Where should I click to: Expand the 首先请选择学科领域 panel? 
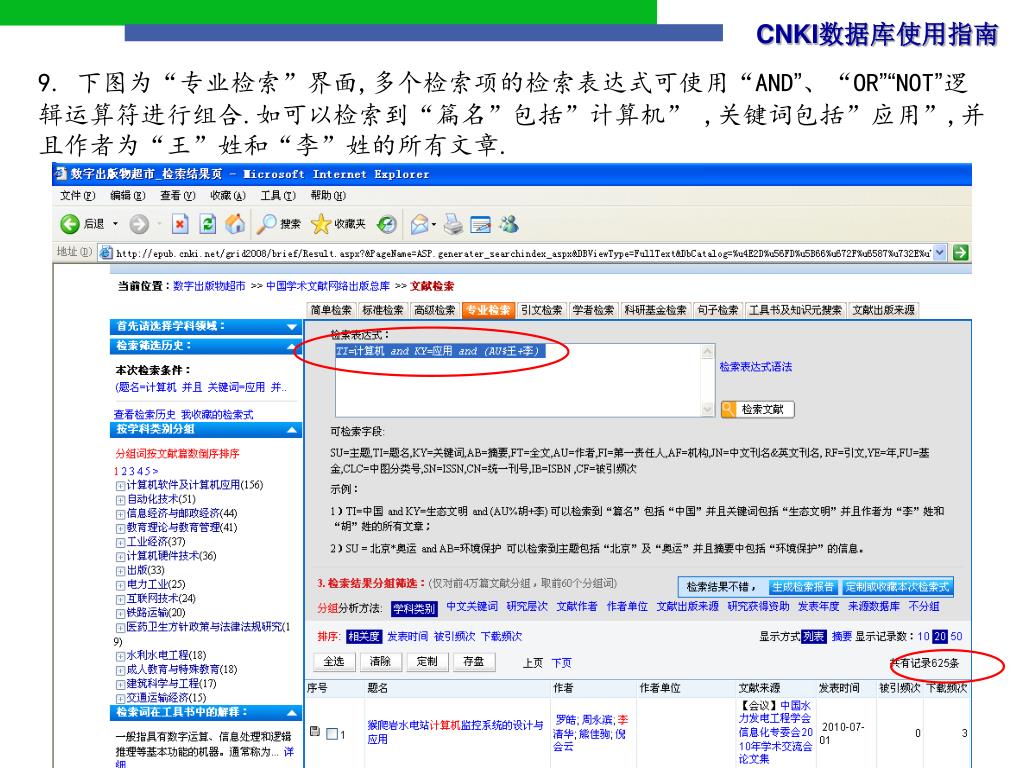tap(291, 327)
